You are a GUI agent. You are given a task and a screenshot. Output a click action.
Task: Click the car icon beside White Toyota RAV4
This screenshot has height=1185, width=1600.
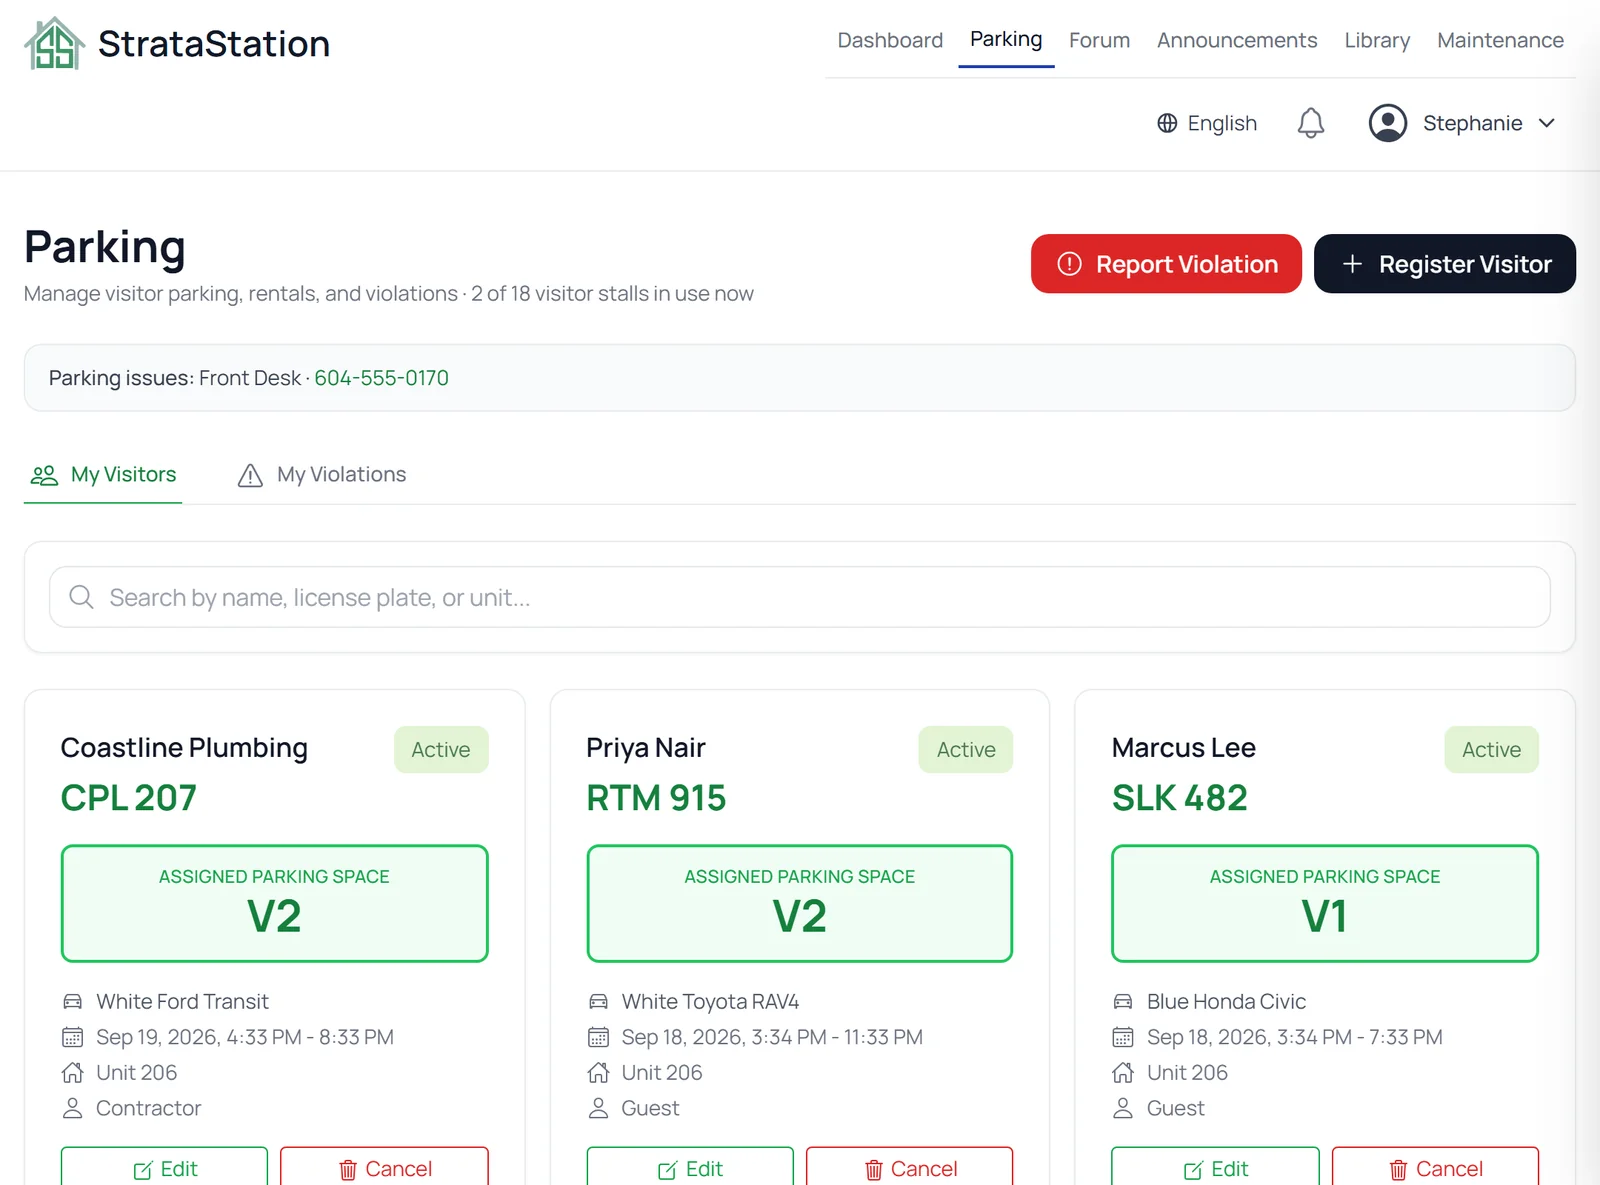598,1001
